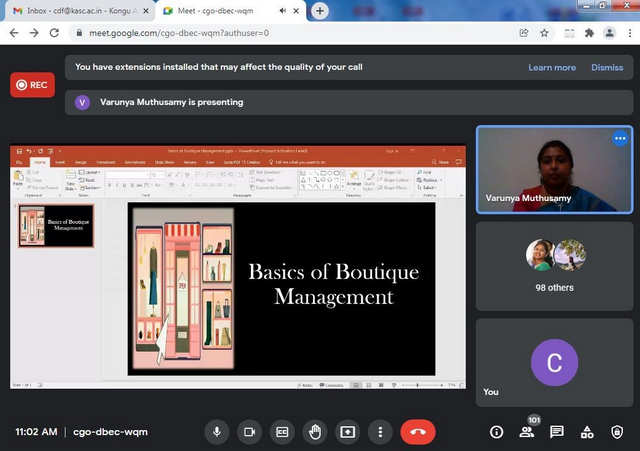
Task: Open the chat with everyone icon
Action: [x=557, y=432]
